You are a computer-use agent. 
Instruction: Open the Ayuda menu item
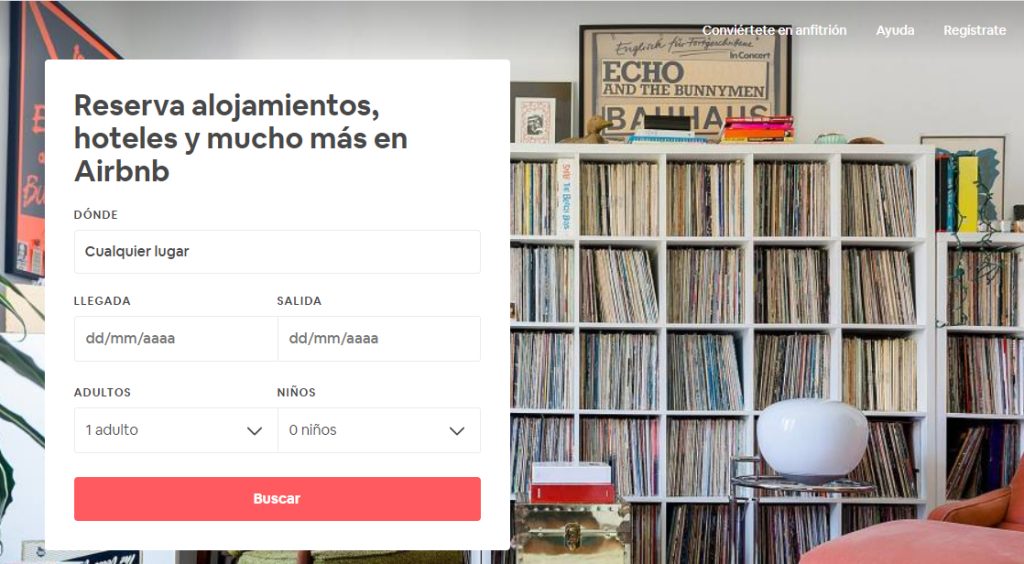tap(895, 30)
